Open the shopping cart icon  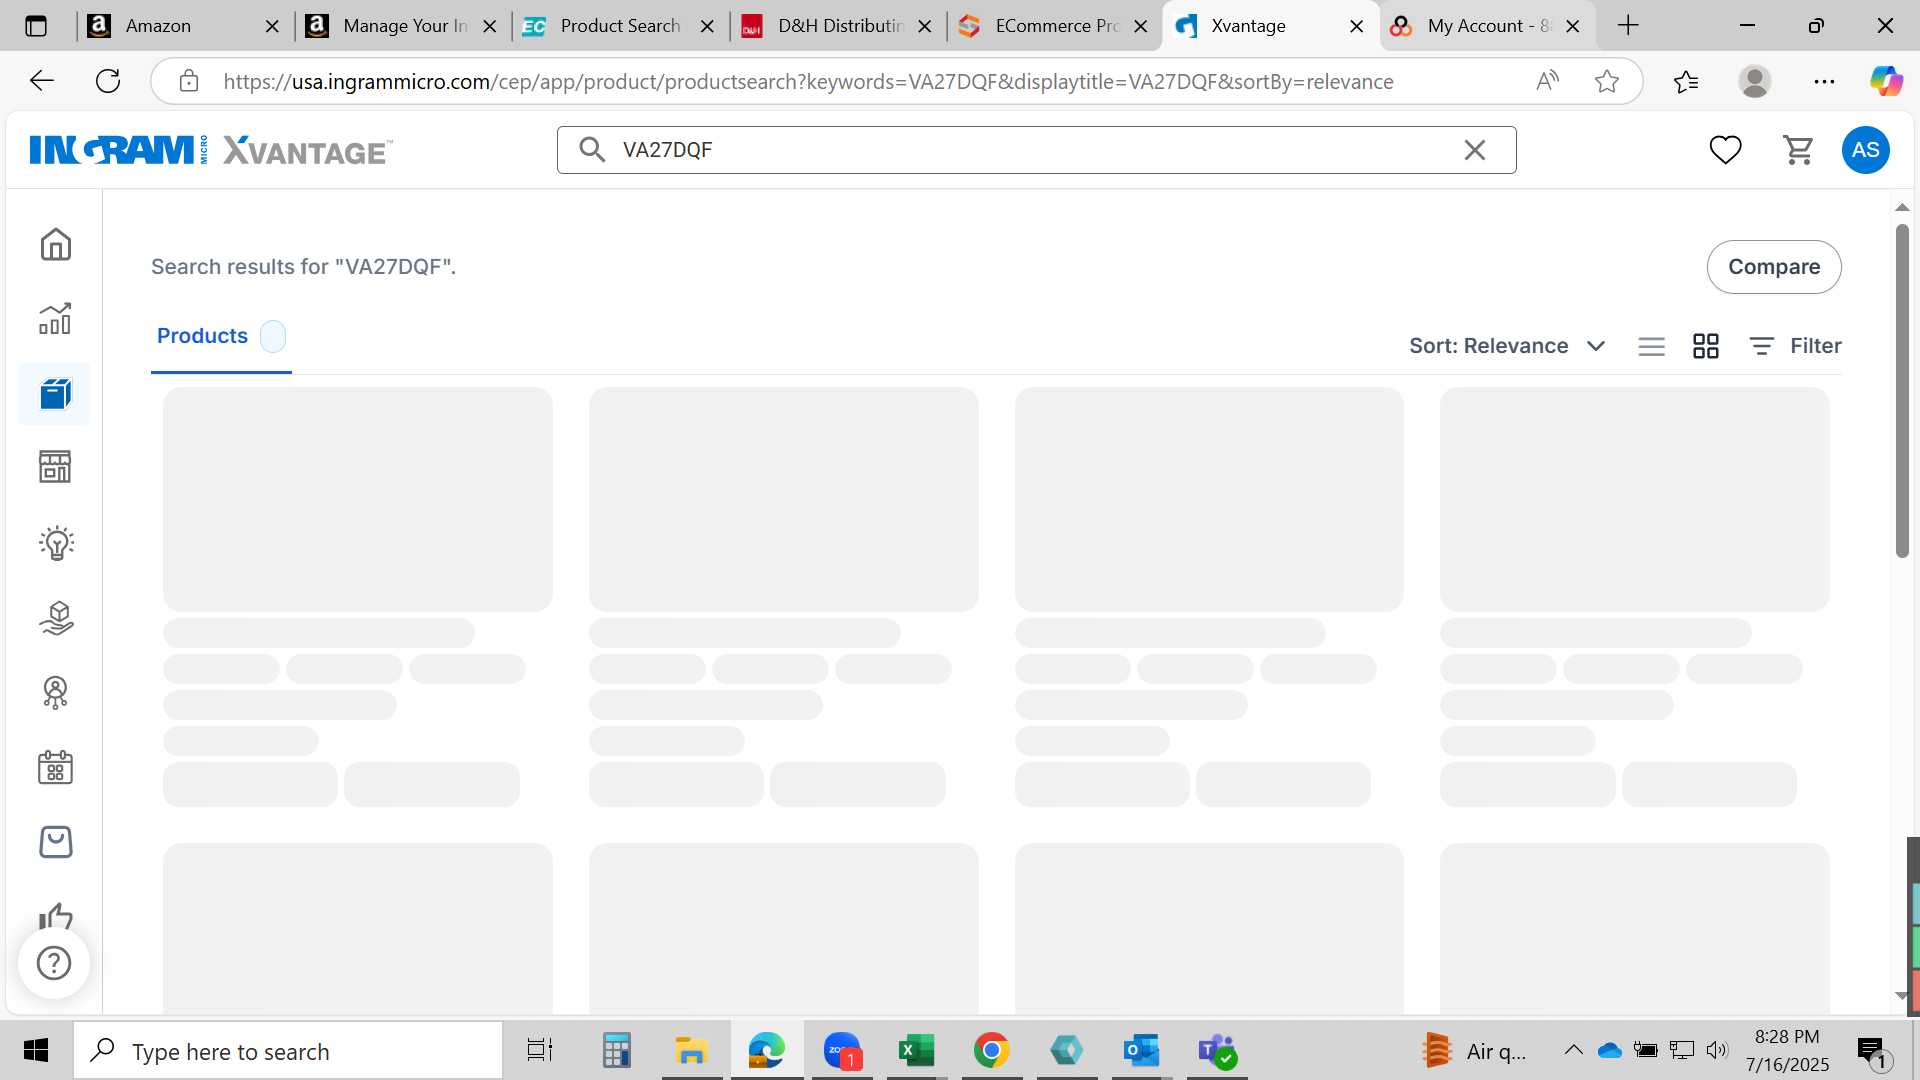(1798, 150)
